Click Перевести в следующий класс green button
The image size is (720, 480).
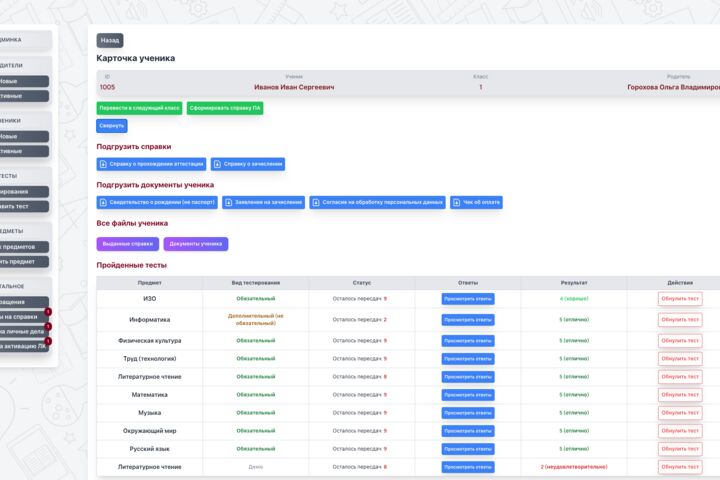139,108
